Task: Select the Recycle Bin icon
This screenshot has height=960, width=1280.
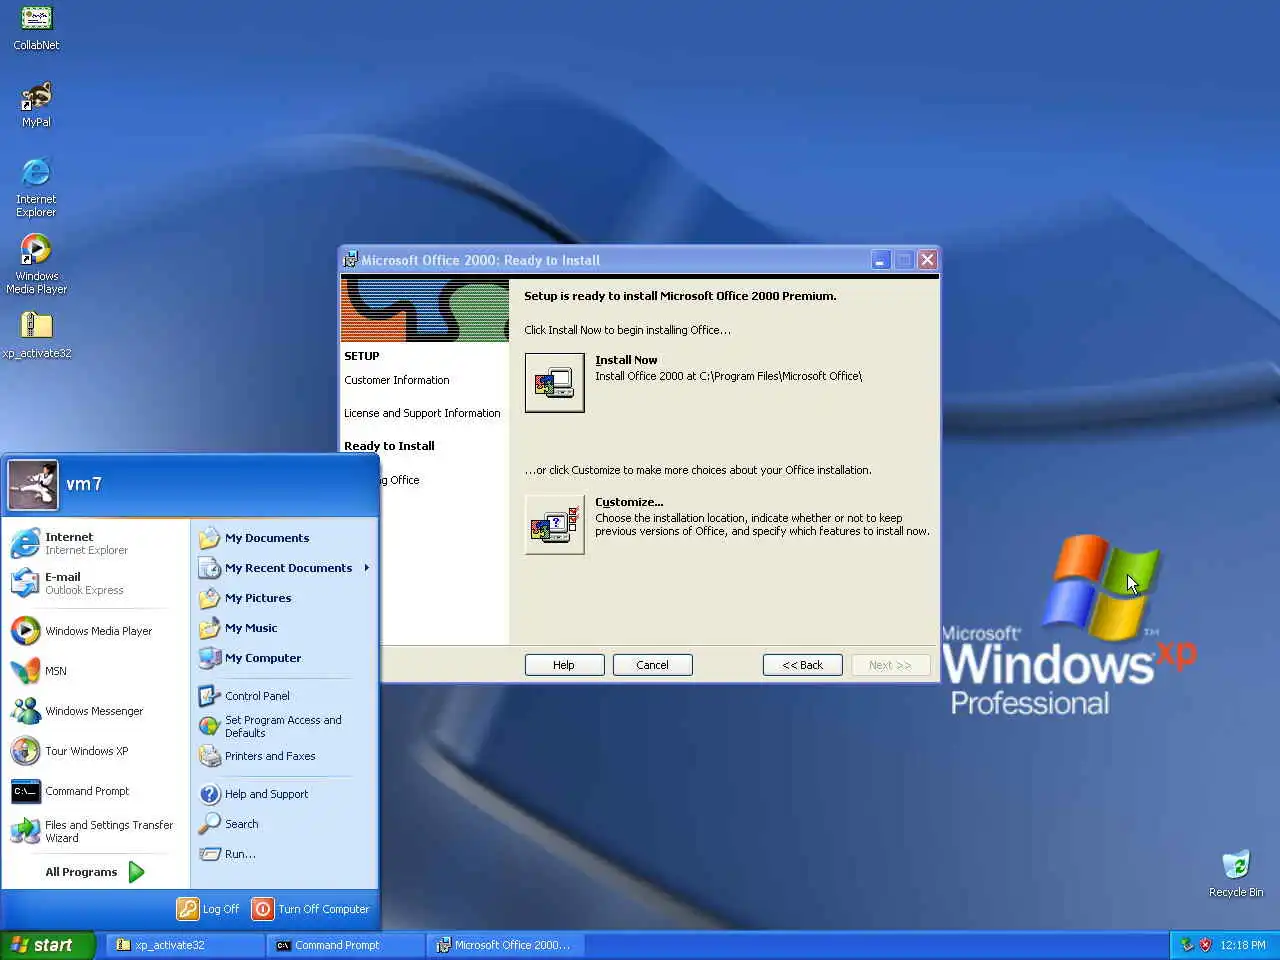Action: pyautogui.click(x=1236, y=873)
